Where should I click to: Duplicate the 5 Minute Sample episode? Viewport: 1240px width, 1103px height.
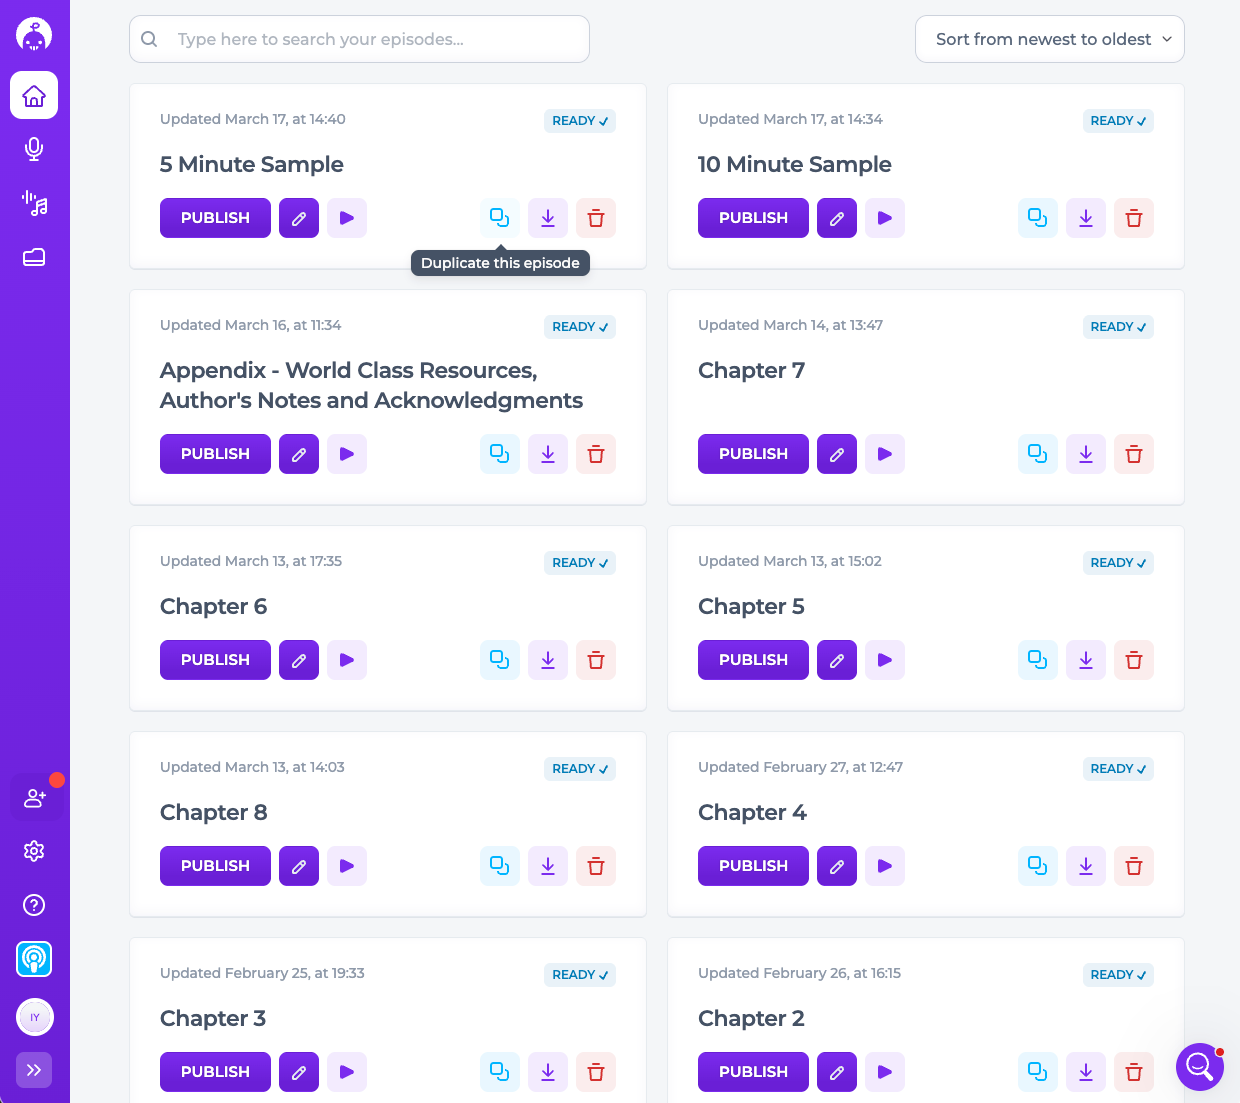click(499, 218)
